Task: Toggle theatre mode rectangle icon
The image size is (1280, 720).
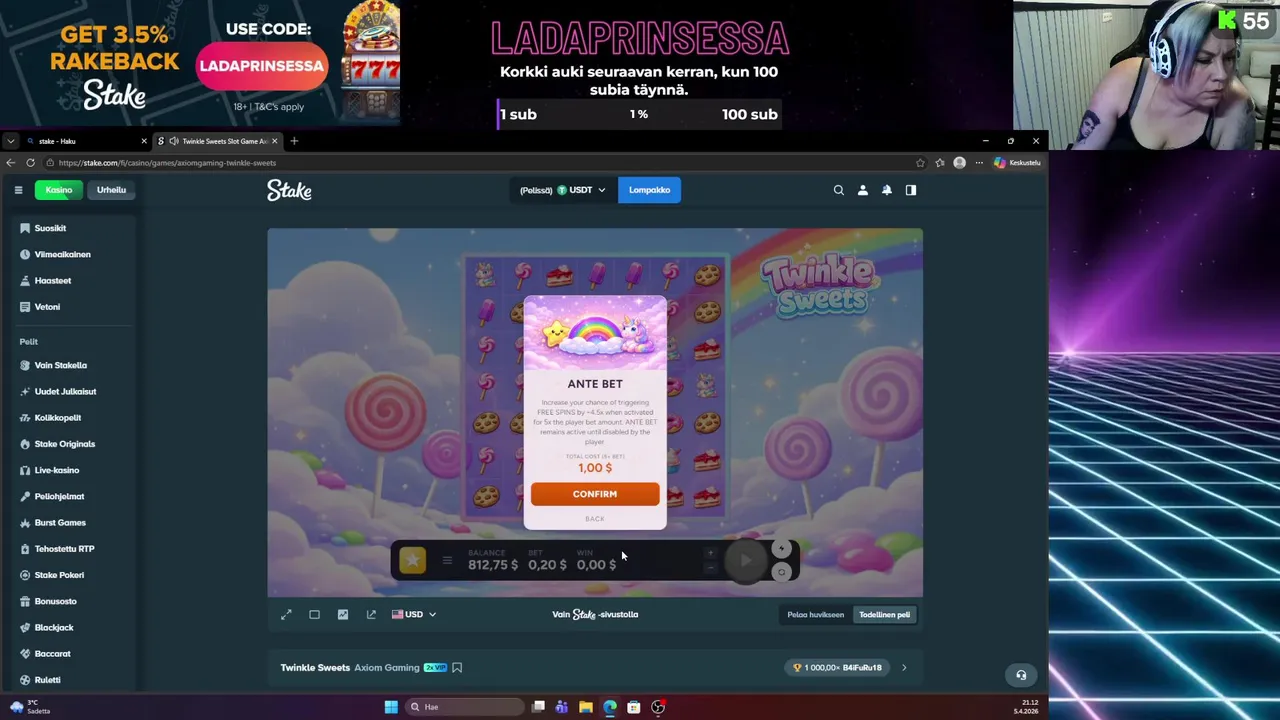Action: coord(314,614)
